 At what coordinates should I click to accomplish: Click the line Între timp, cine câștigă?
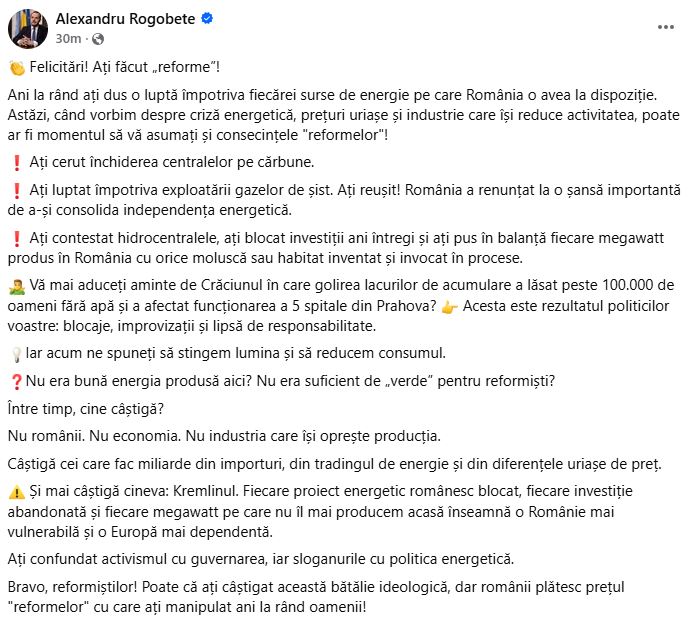click(86, 409)
